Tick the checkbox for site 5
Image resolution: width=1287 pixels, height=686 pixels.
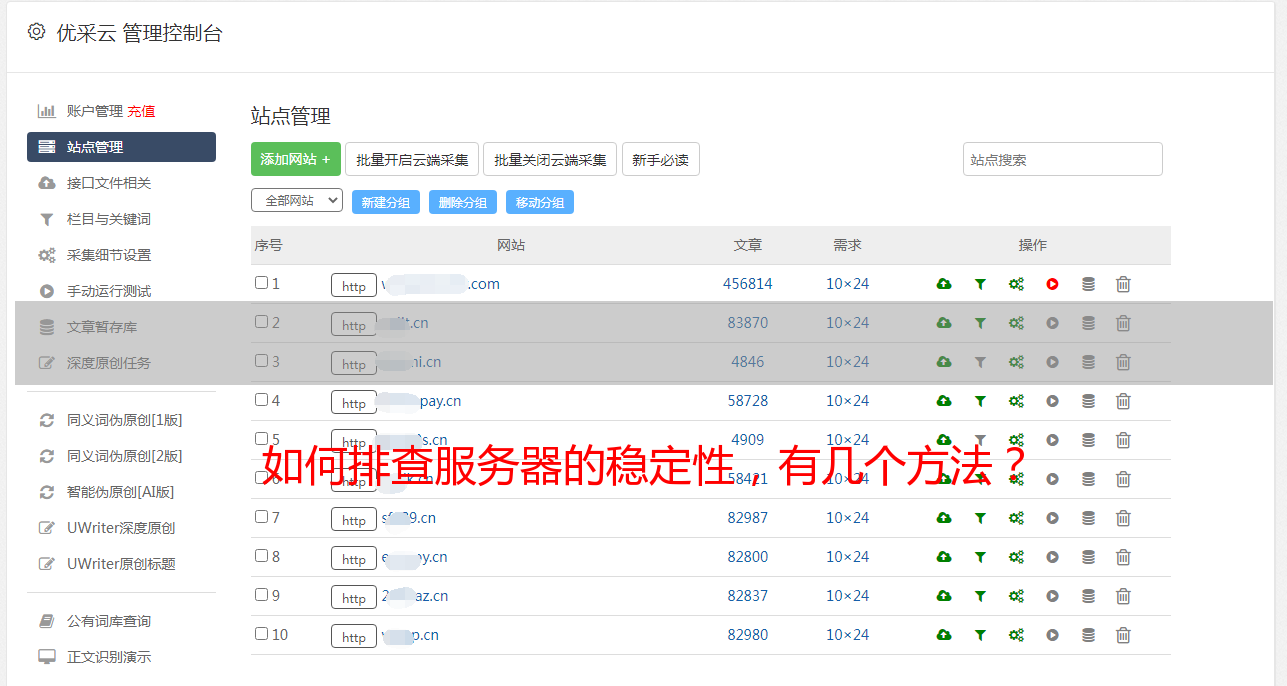click(x=261, y=439)
